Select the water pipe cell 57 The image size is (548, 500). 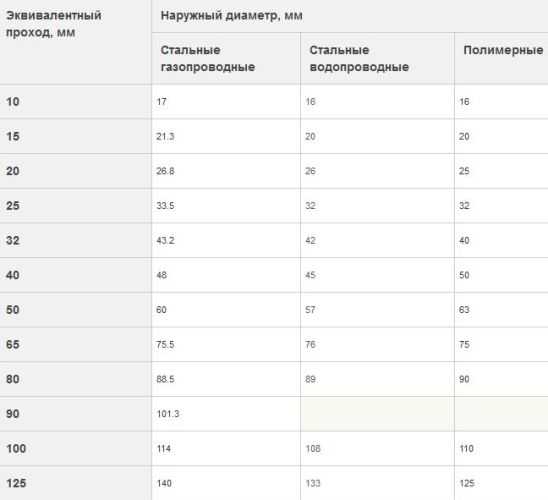(x=377, y=310)
